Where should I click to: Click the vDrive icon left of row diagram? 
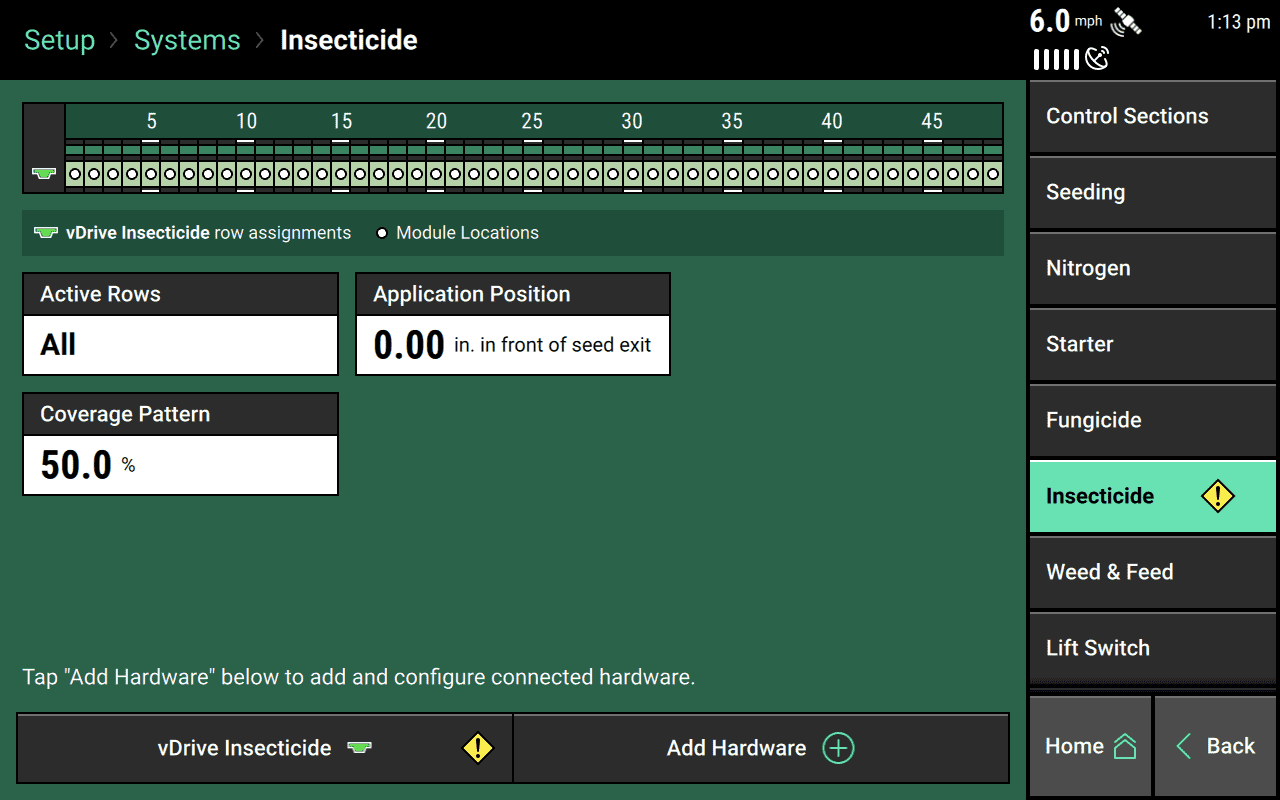point(43,174)
